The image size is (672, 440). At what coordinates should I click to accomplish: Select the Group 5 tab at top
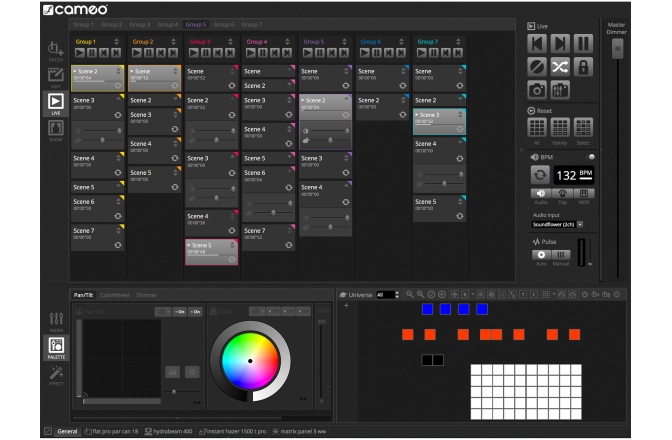[196, 24]
